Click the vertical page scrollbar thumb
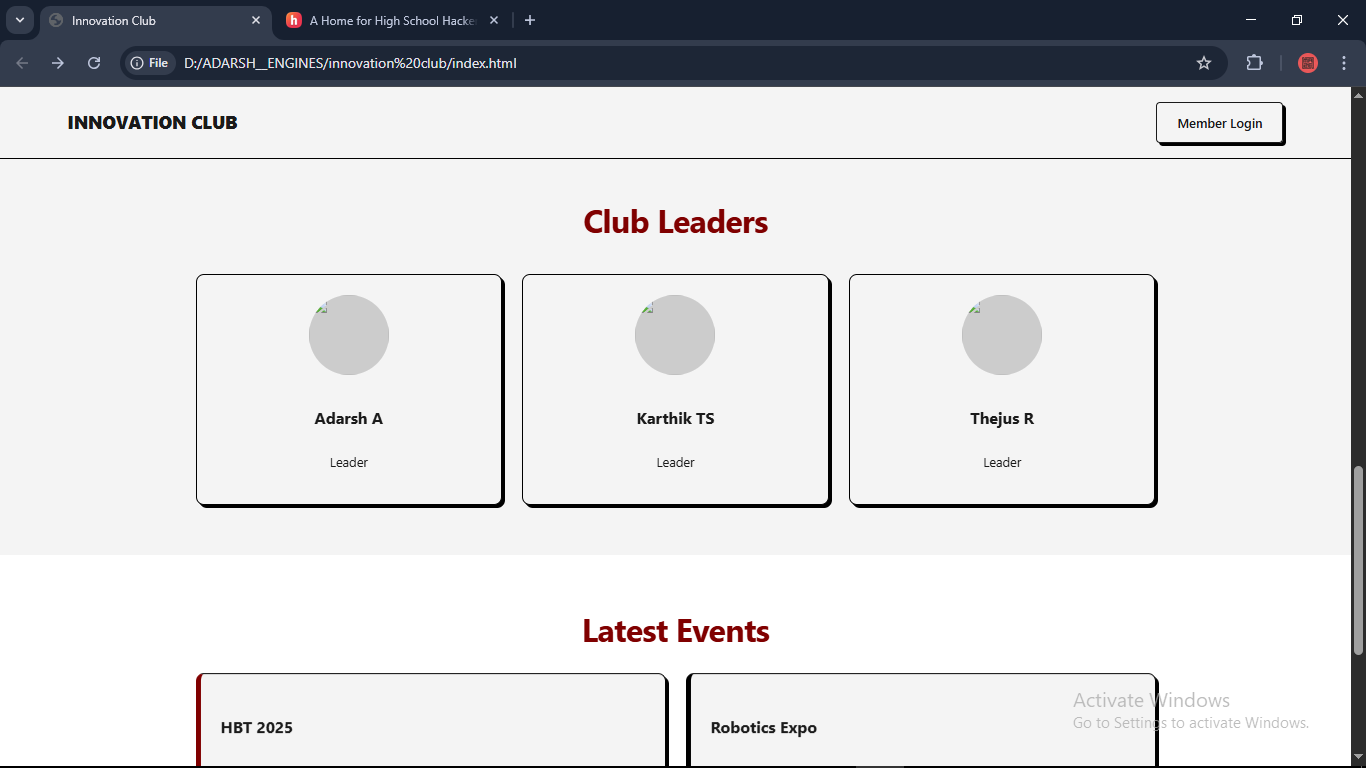 [1358, 560]
